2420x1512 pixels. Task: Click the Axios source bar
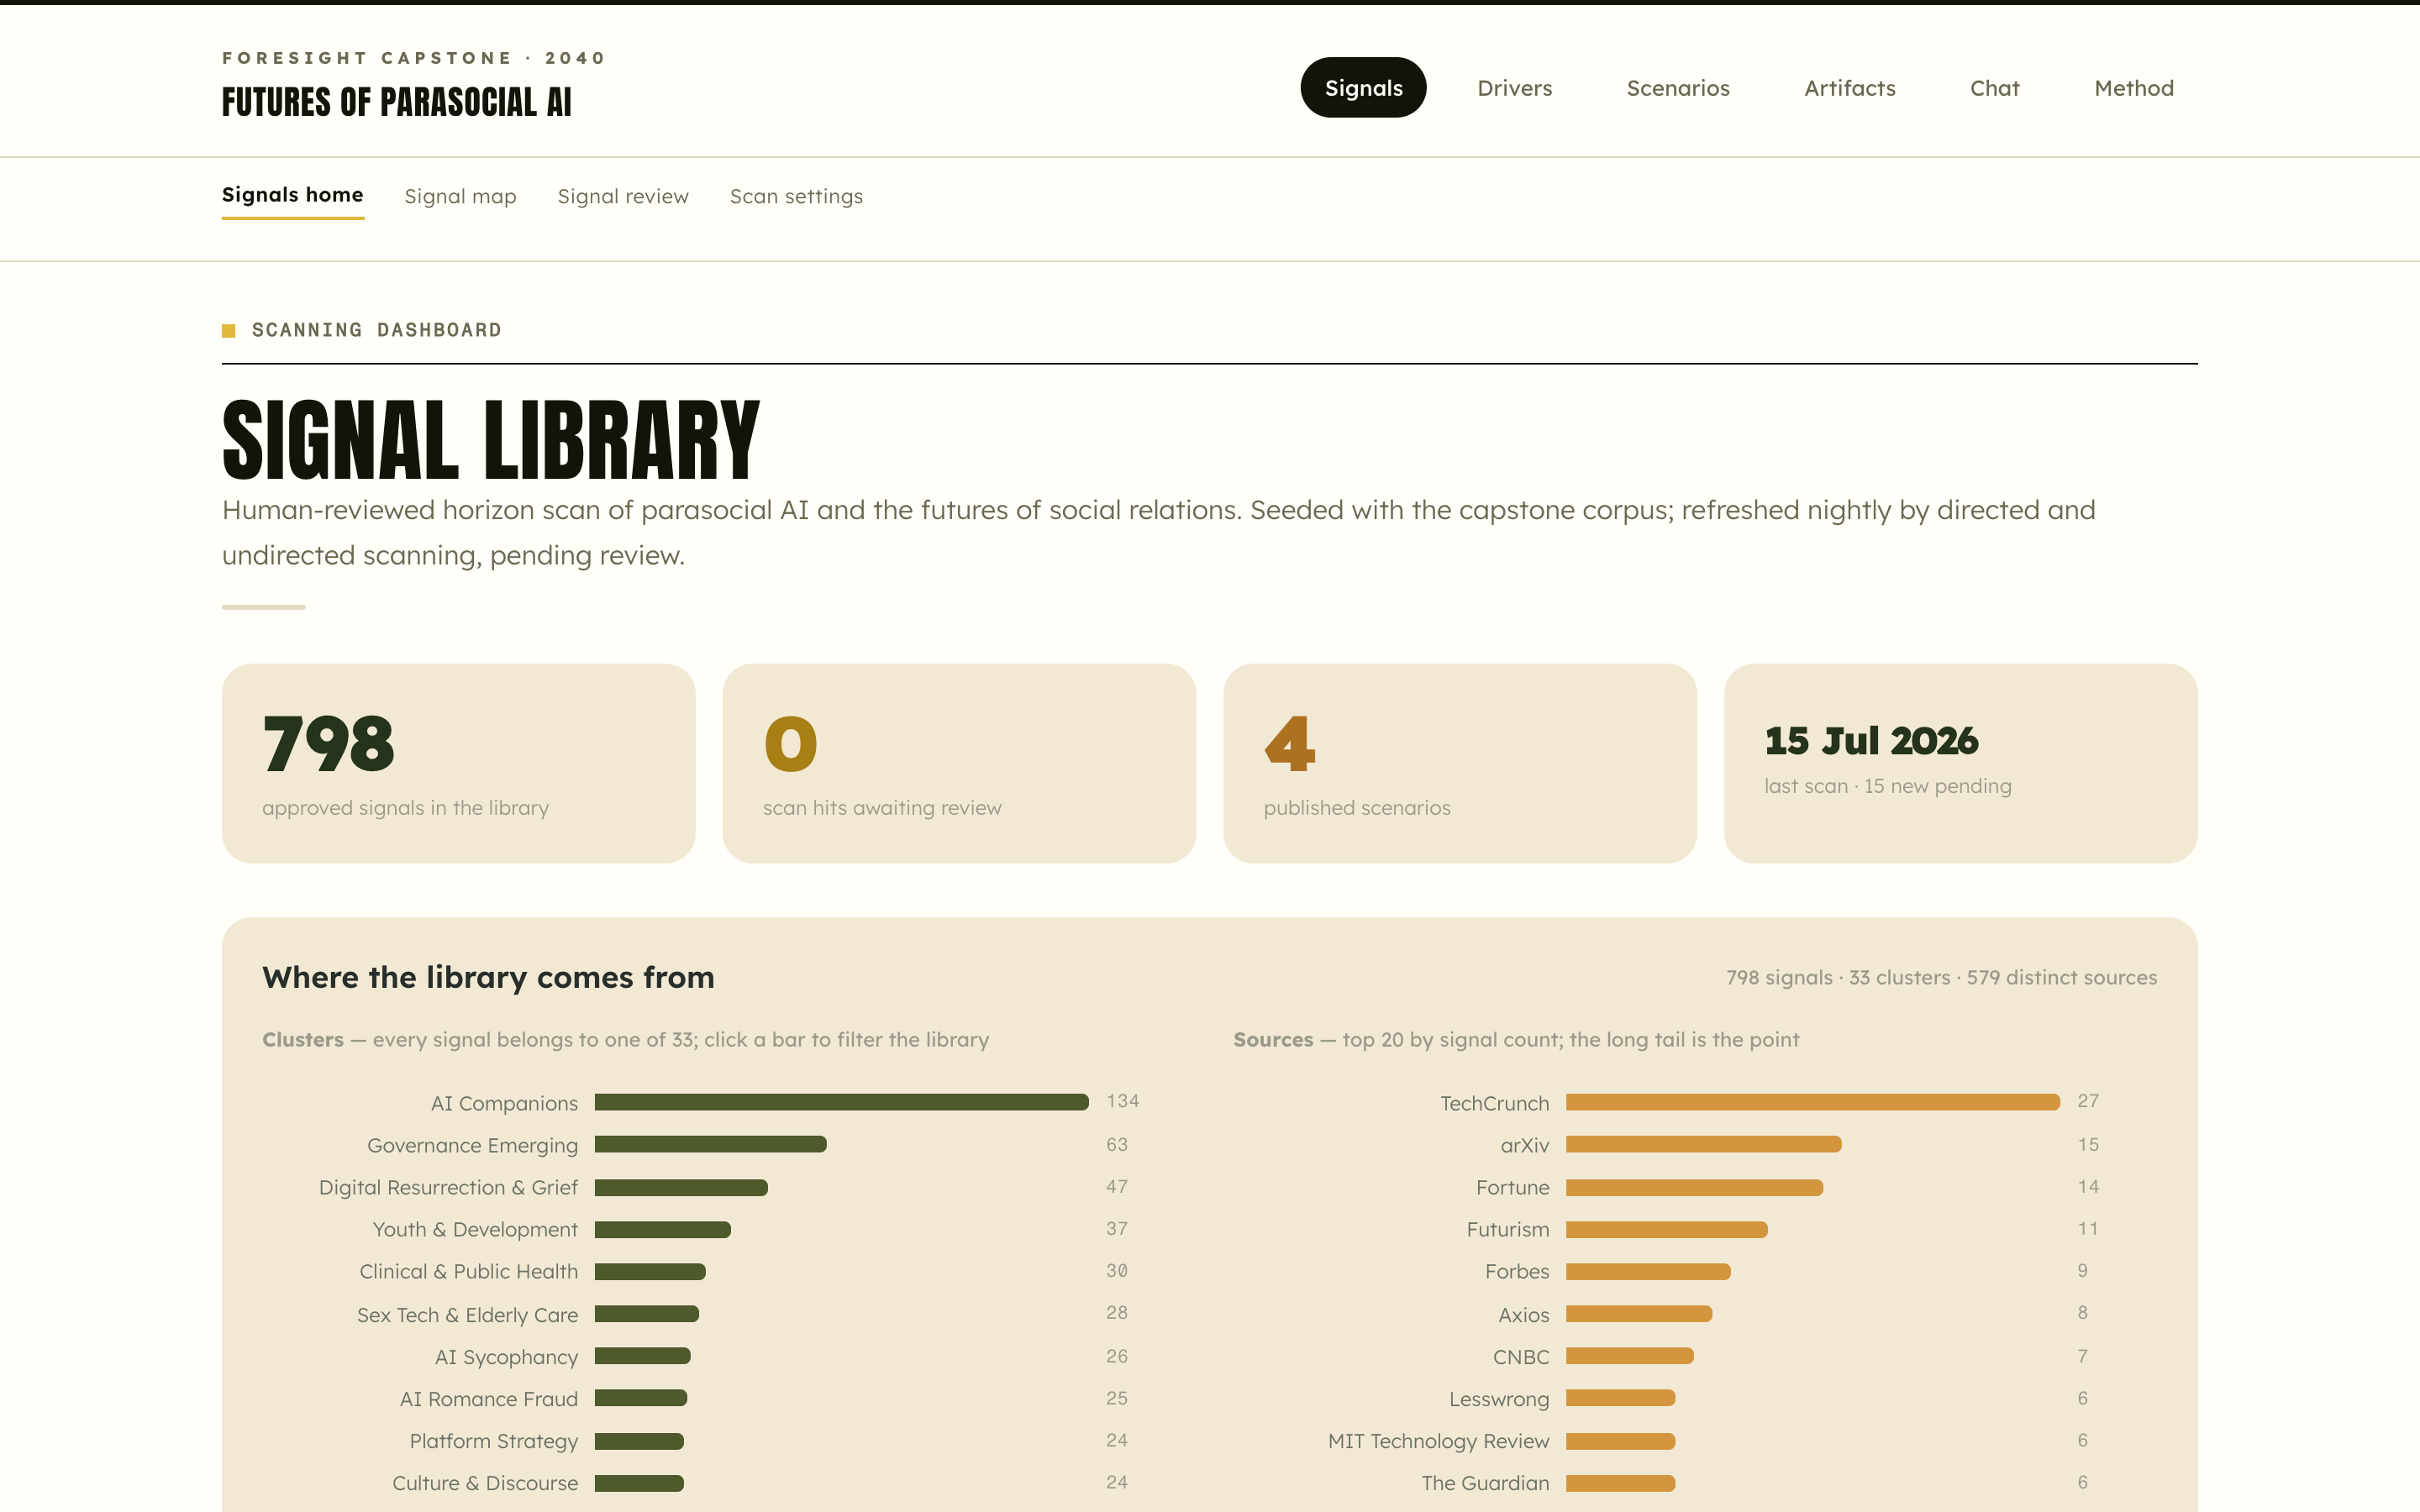coord(1639,1313)
